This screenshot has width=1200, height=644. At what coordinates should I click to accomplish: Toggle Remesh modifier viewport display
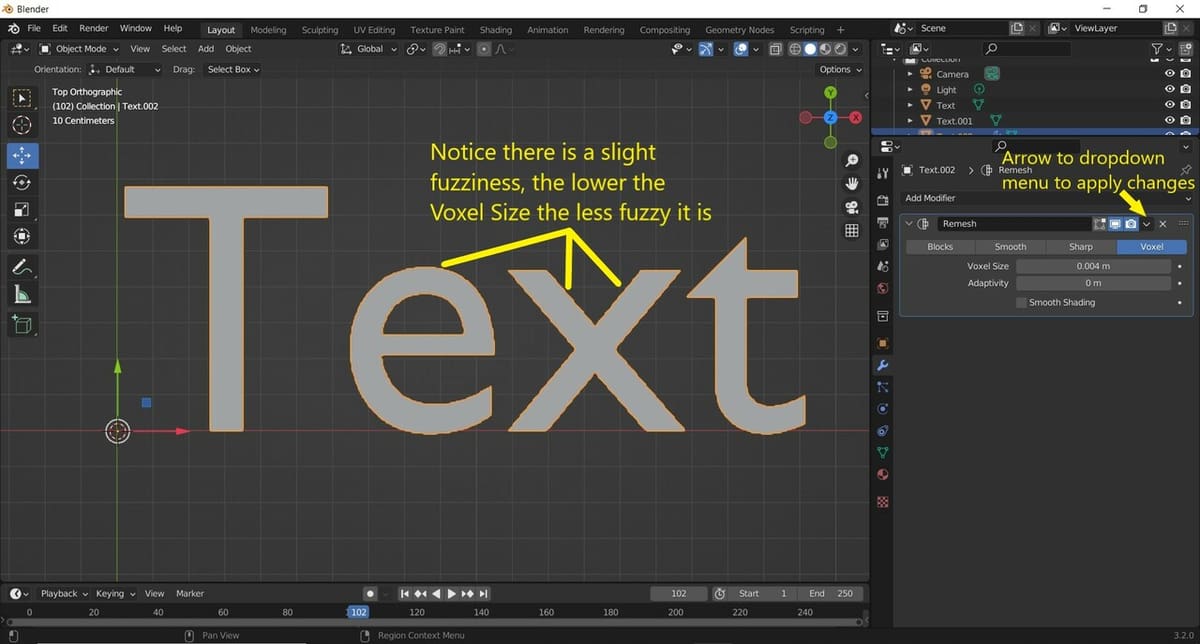1115,224
